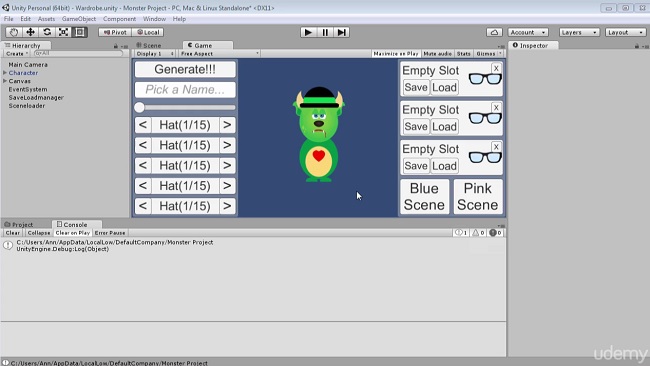Select the Rect transform tool

click(x=80, y=32)
